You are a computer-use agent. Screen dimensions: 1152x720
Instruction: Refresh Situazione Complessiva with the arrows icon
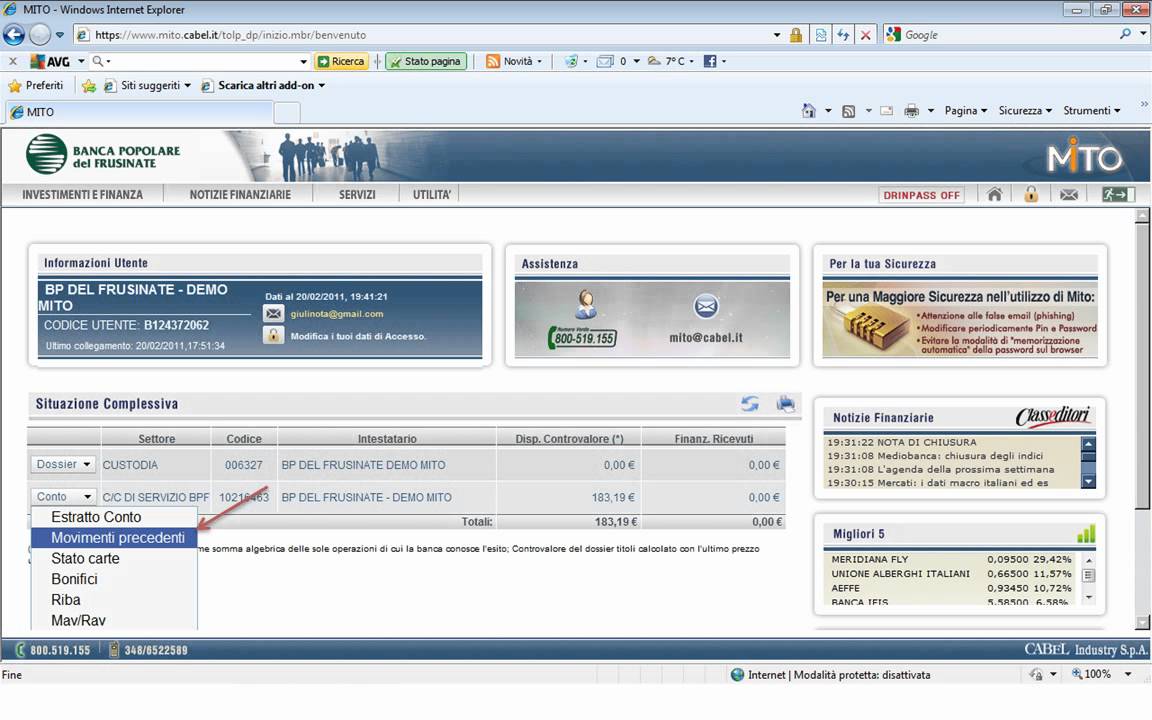[749, 403]
